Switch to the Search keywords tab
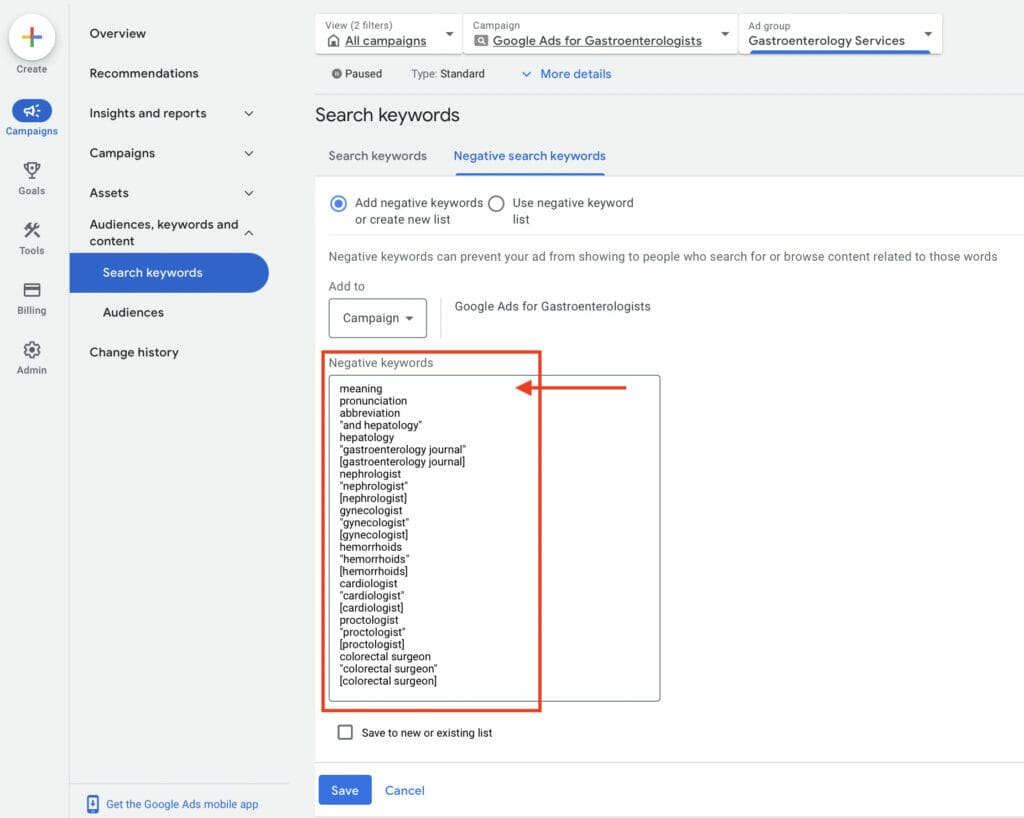Viewport: 1024px width, 818px height. (x=377, y=156)
